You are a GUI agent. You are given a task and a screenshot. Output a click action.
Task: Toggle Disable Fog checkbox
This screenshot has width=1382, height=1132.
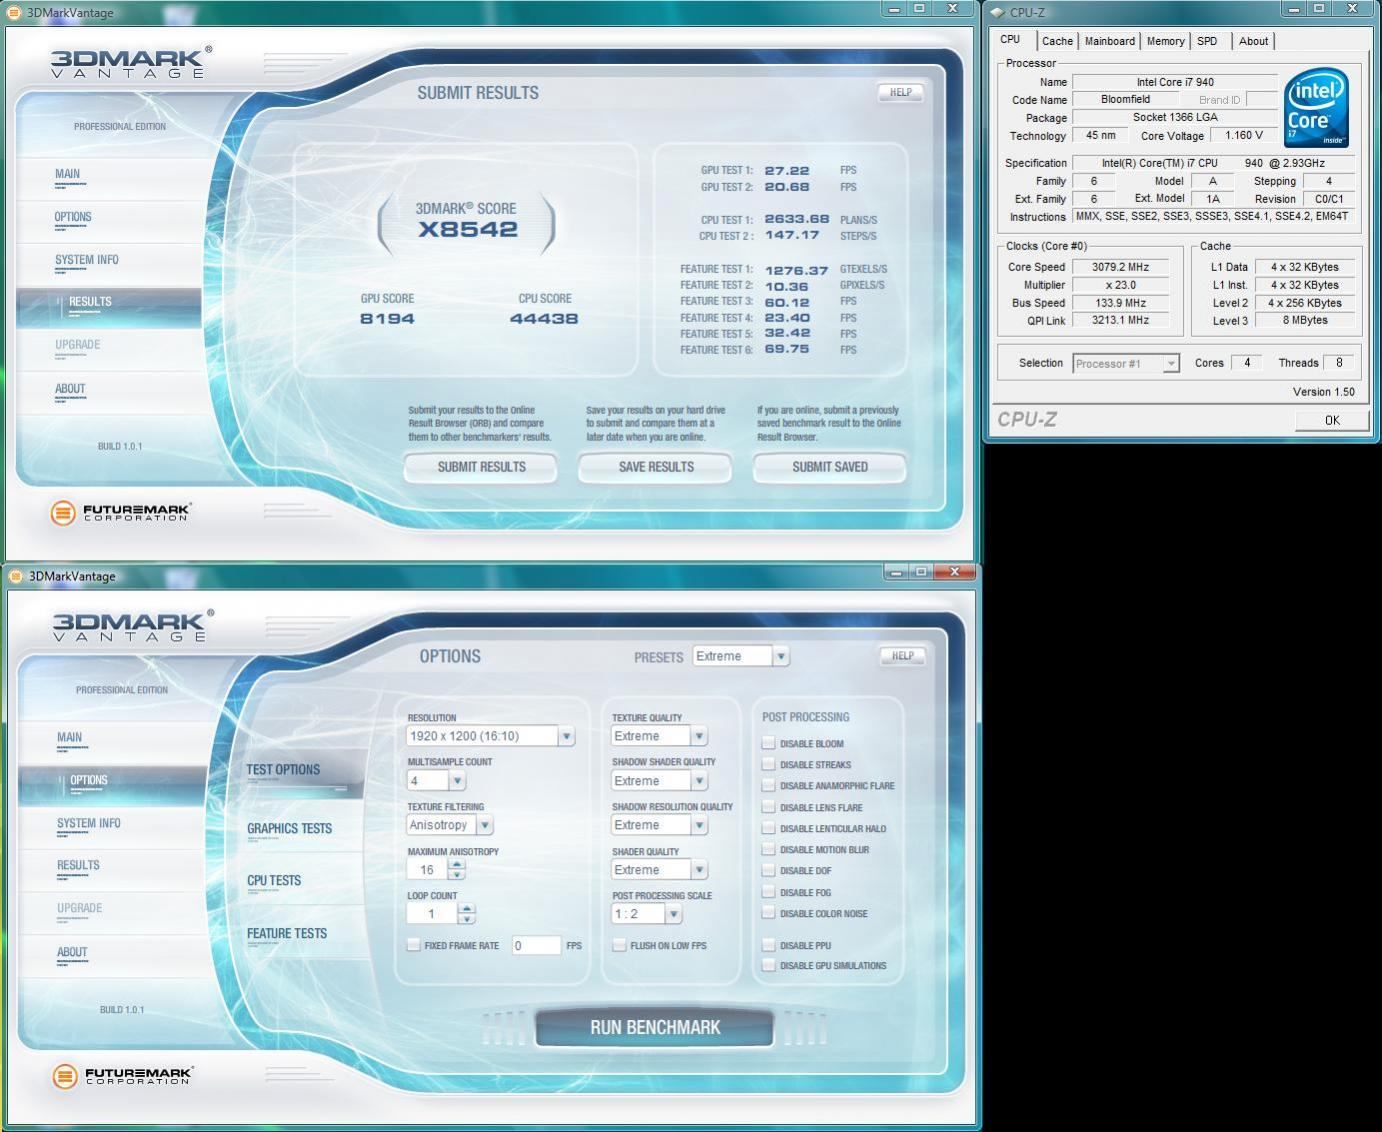pos(768,892)
